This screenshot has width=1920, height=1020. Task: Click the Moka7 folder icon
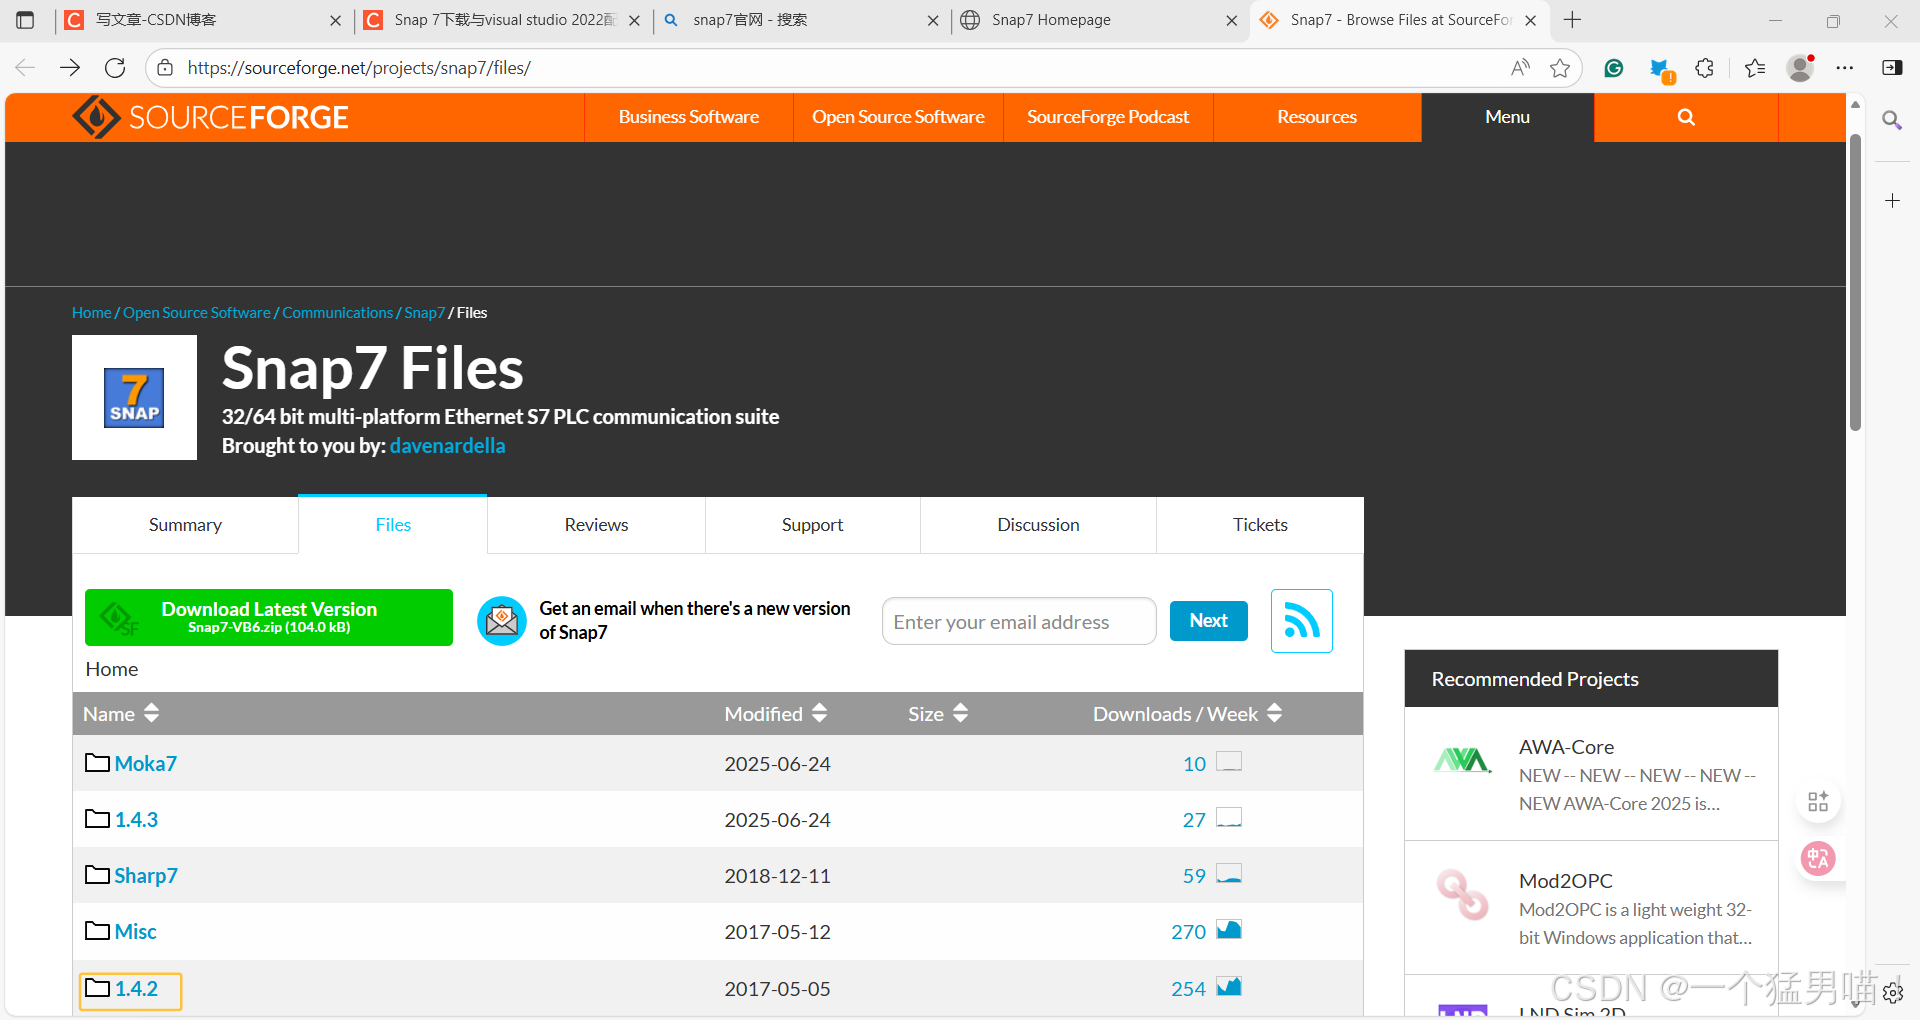97,763
